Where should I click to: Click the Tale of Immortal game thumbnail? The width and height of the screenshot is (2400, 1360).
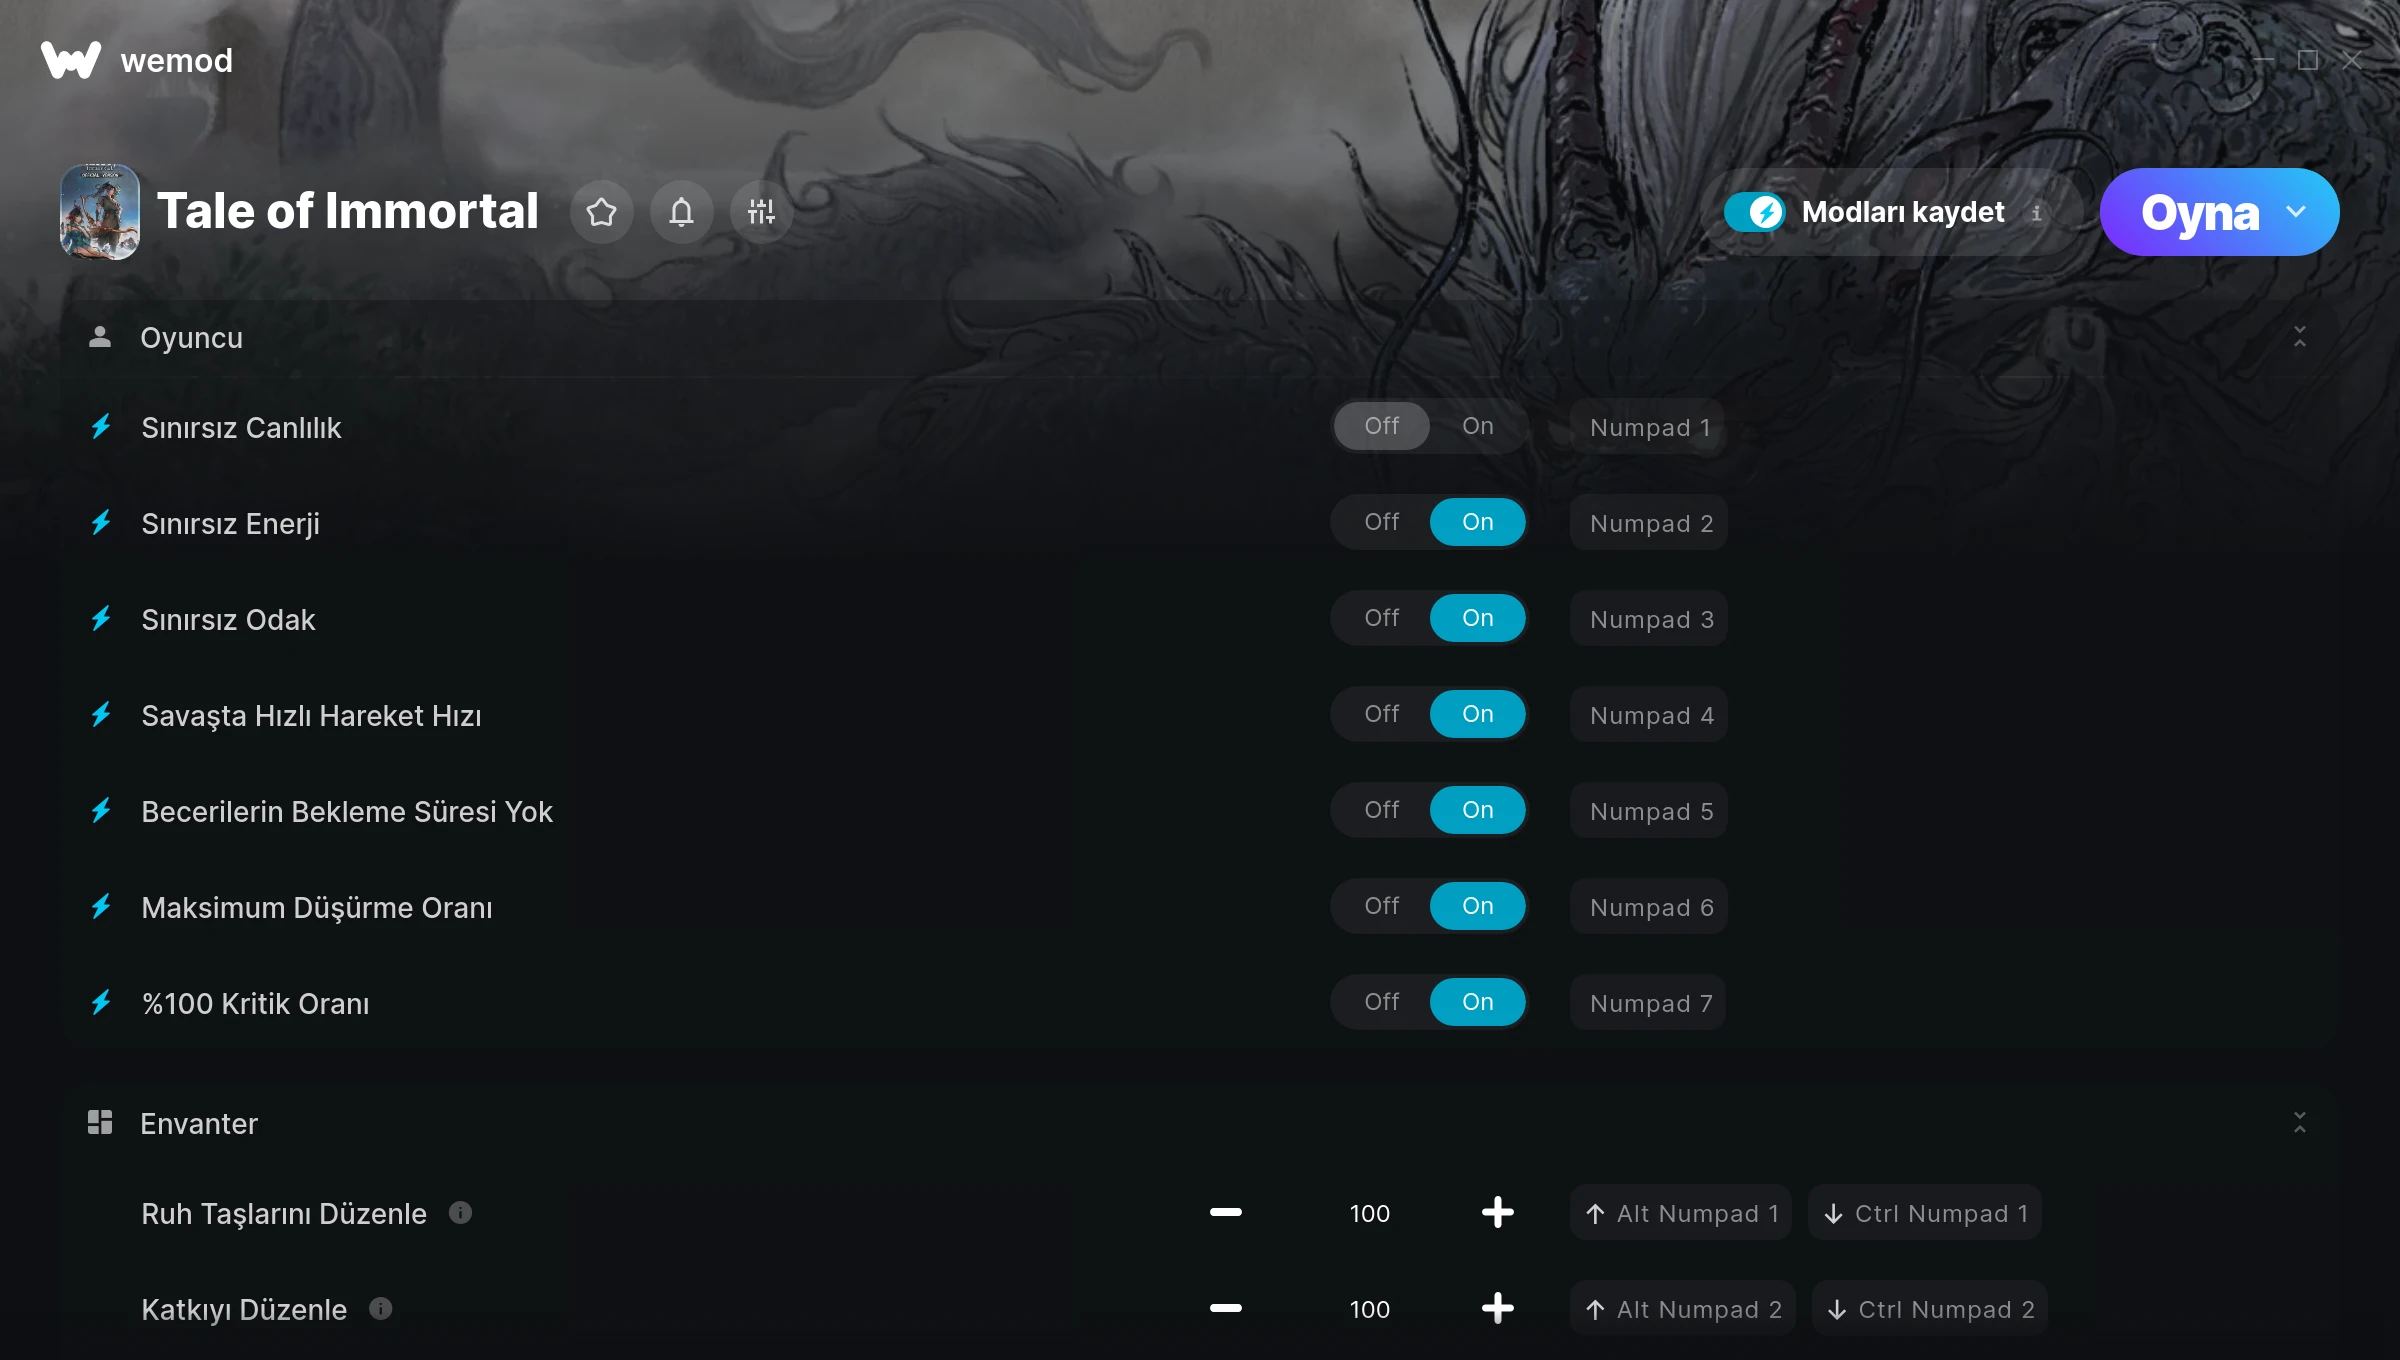pyautogui.click(x=100, y=212)
